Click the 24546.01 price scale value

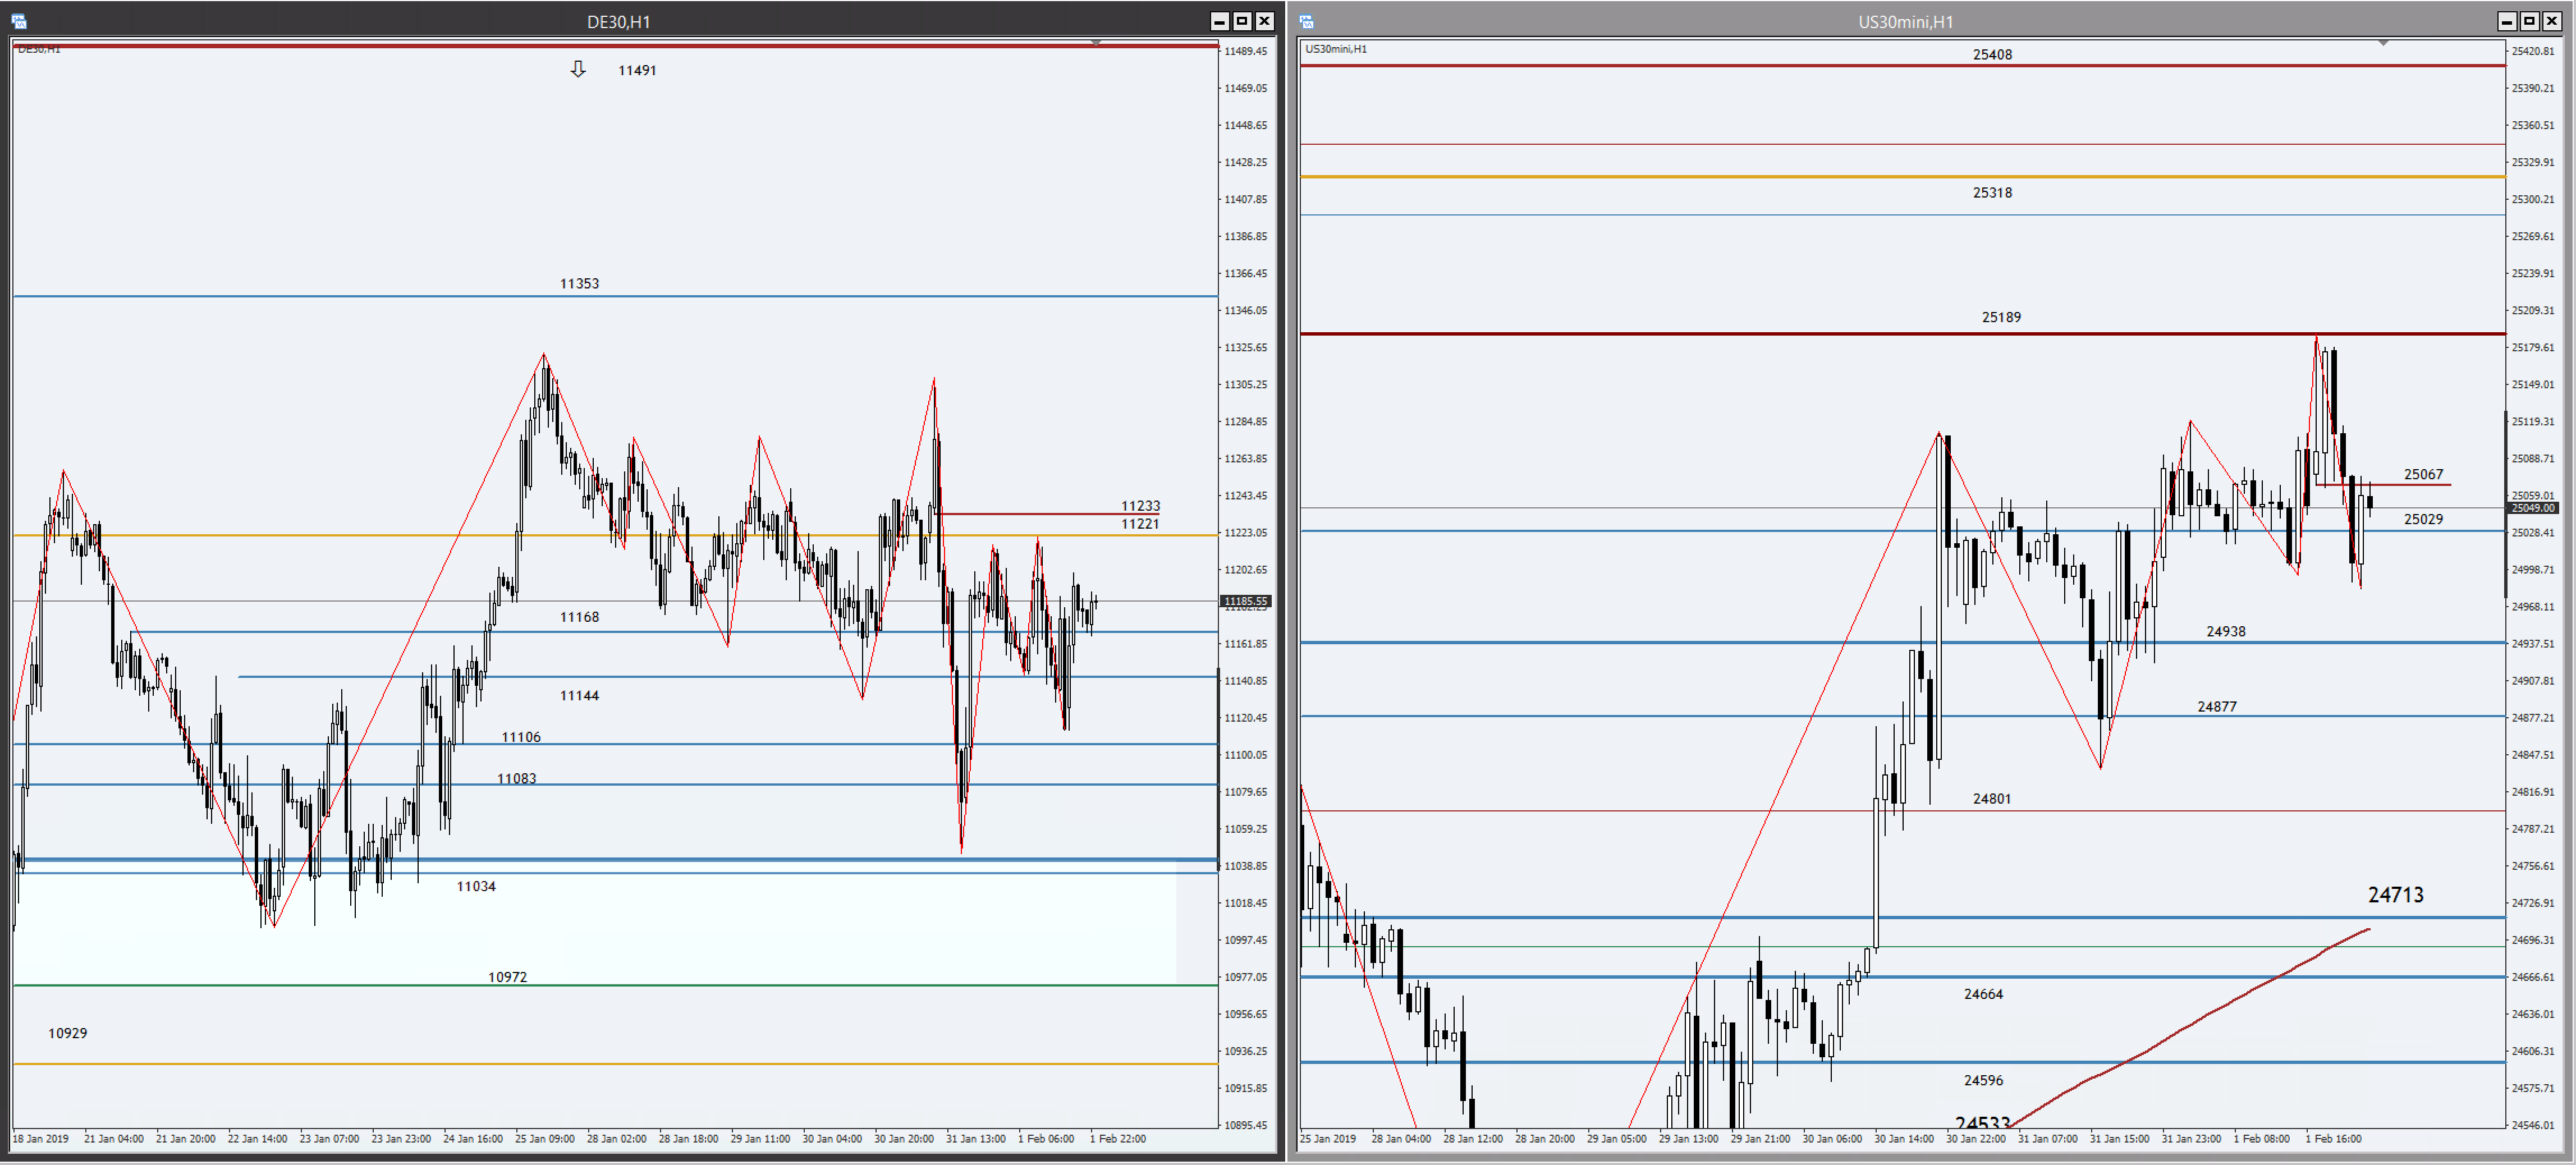pyautogui.click(x=2532, y=1125)
